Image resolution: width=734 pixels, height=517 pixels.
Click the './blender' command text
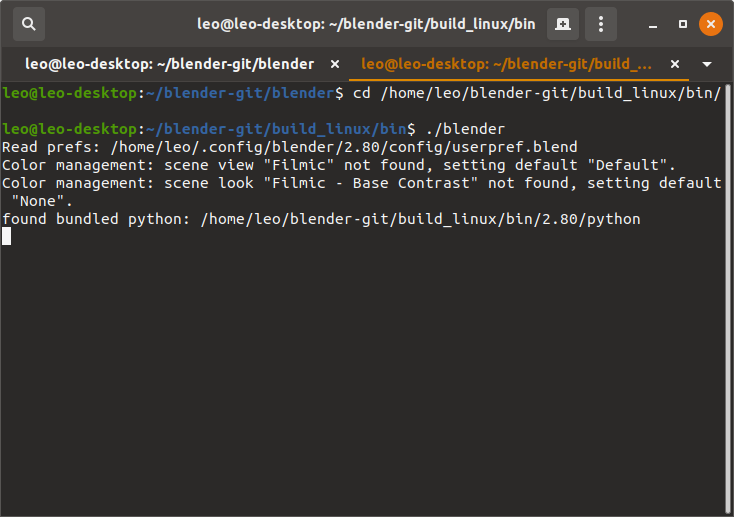point(465,129)
